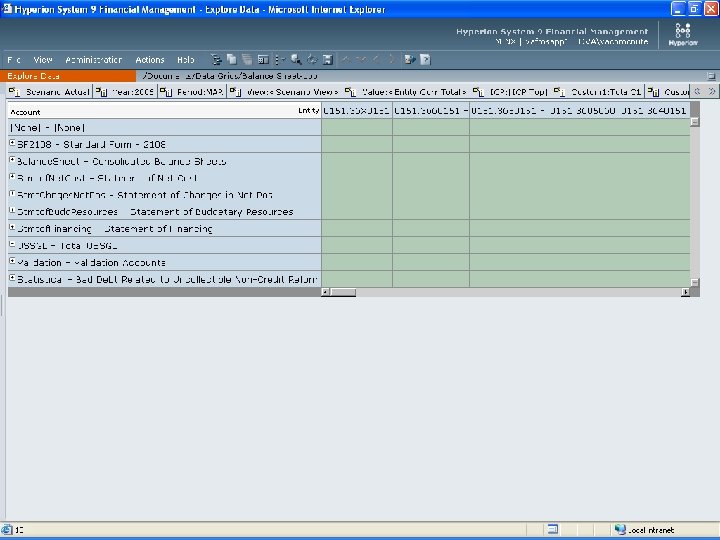The image size is (720, 540).
Task: Click the vertical scrollbar up arrow
Action: (695, 122)
